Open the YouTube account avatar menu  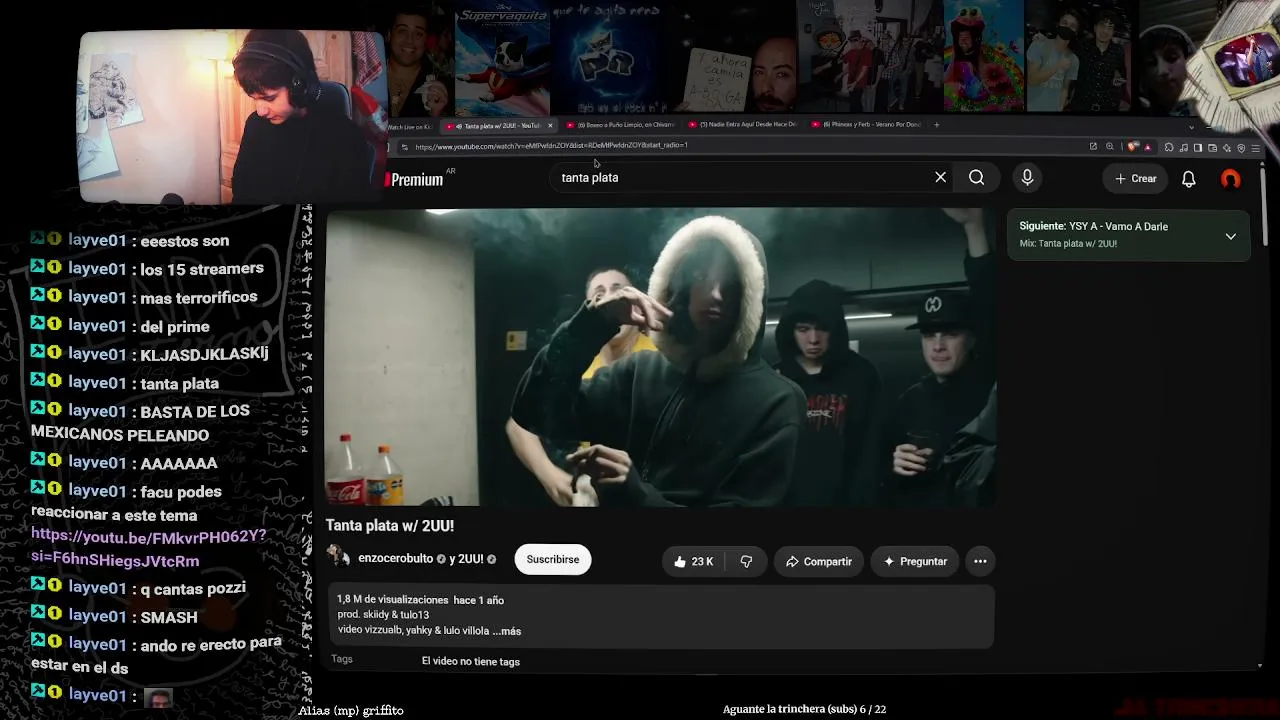[x=1231, y=179]
